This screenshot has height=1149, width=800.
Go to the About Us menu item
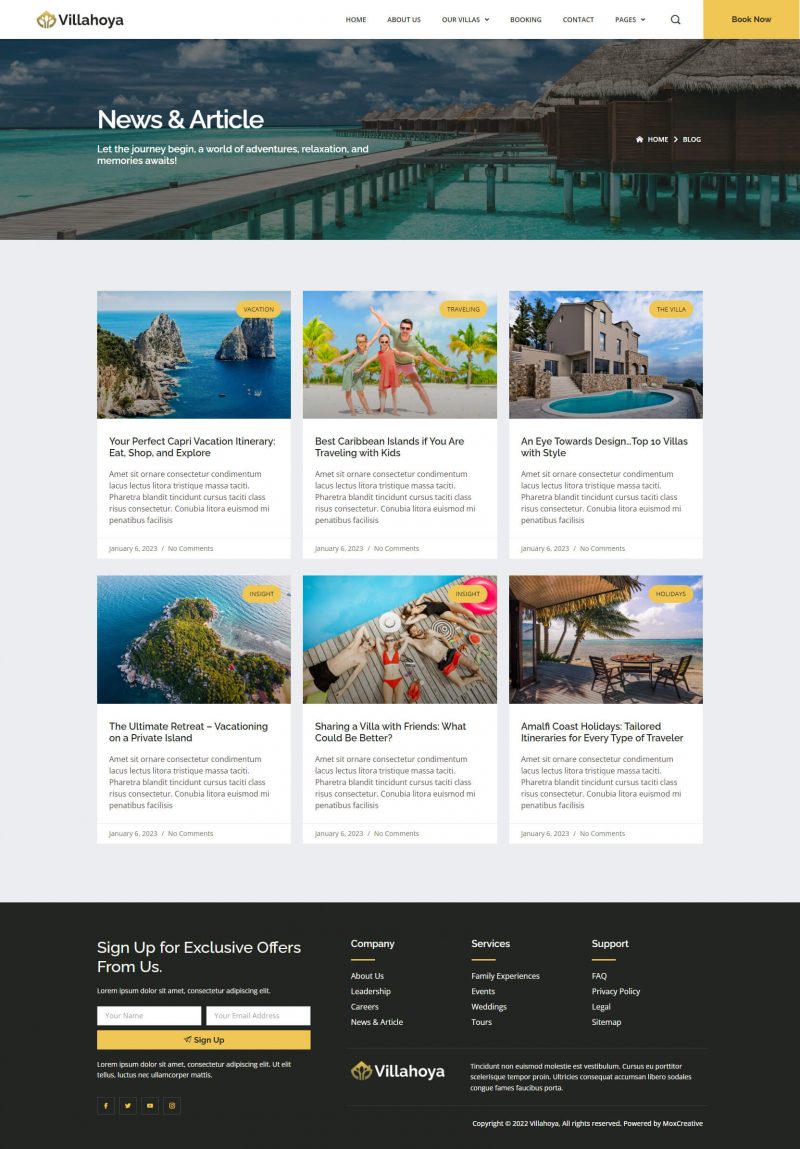[404, 20]
